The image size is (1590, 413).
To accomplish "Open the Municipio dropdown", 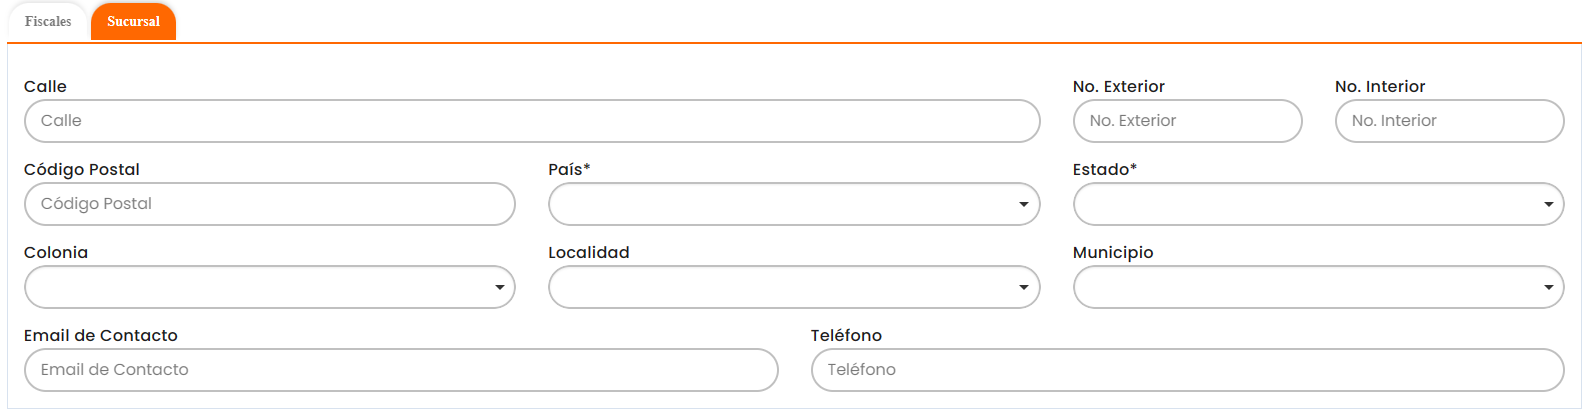I will tap(1318, 287).
